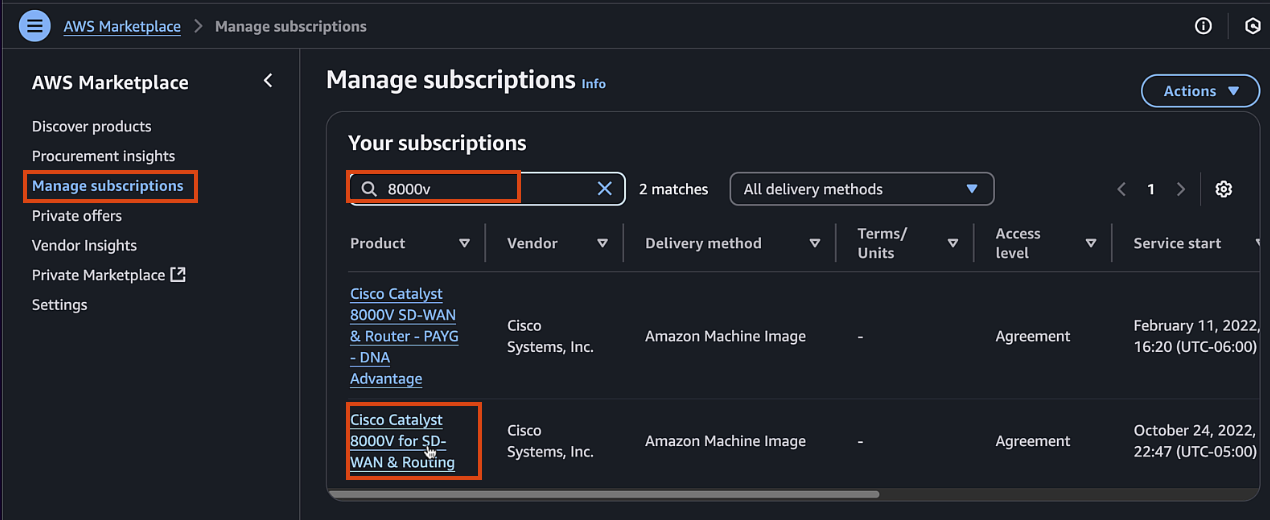Go to the previous results page

coord(1122,189)
